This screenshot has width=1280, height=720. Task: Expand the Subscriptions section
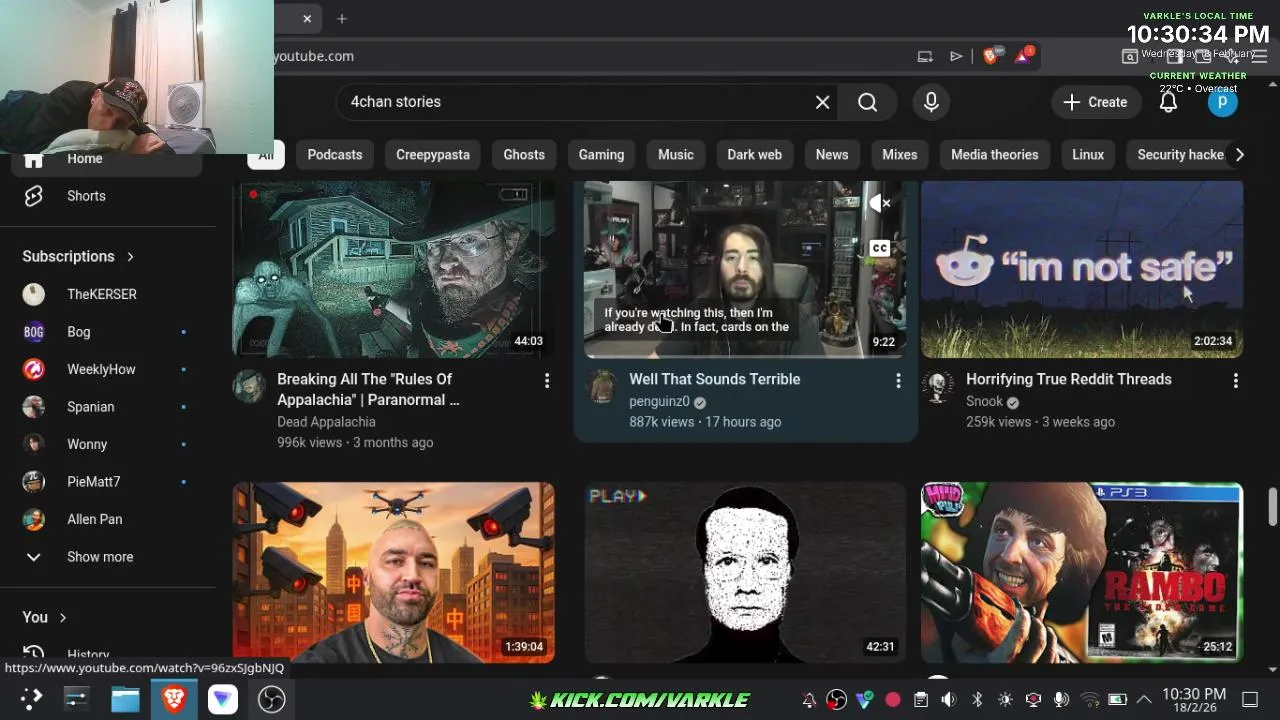pos(79,256)
